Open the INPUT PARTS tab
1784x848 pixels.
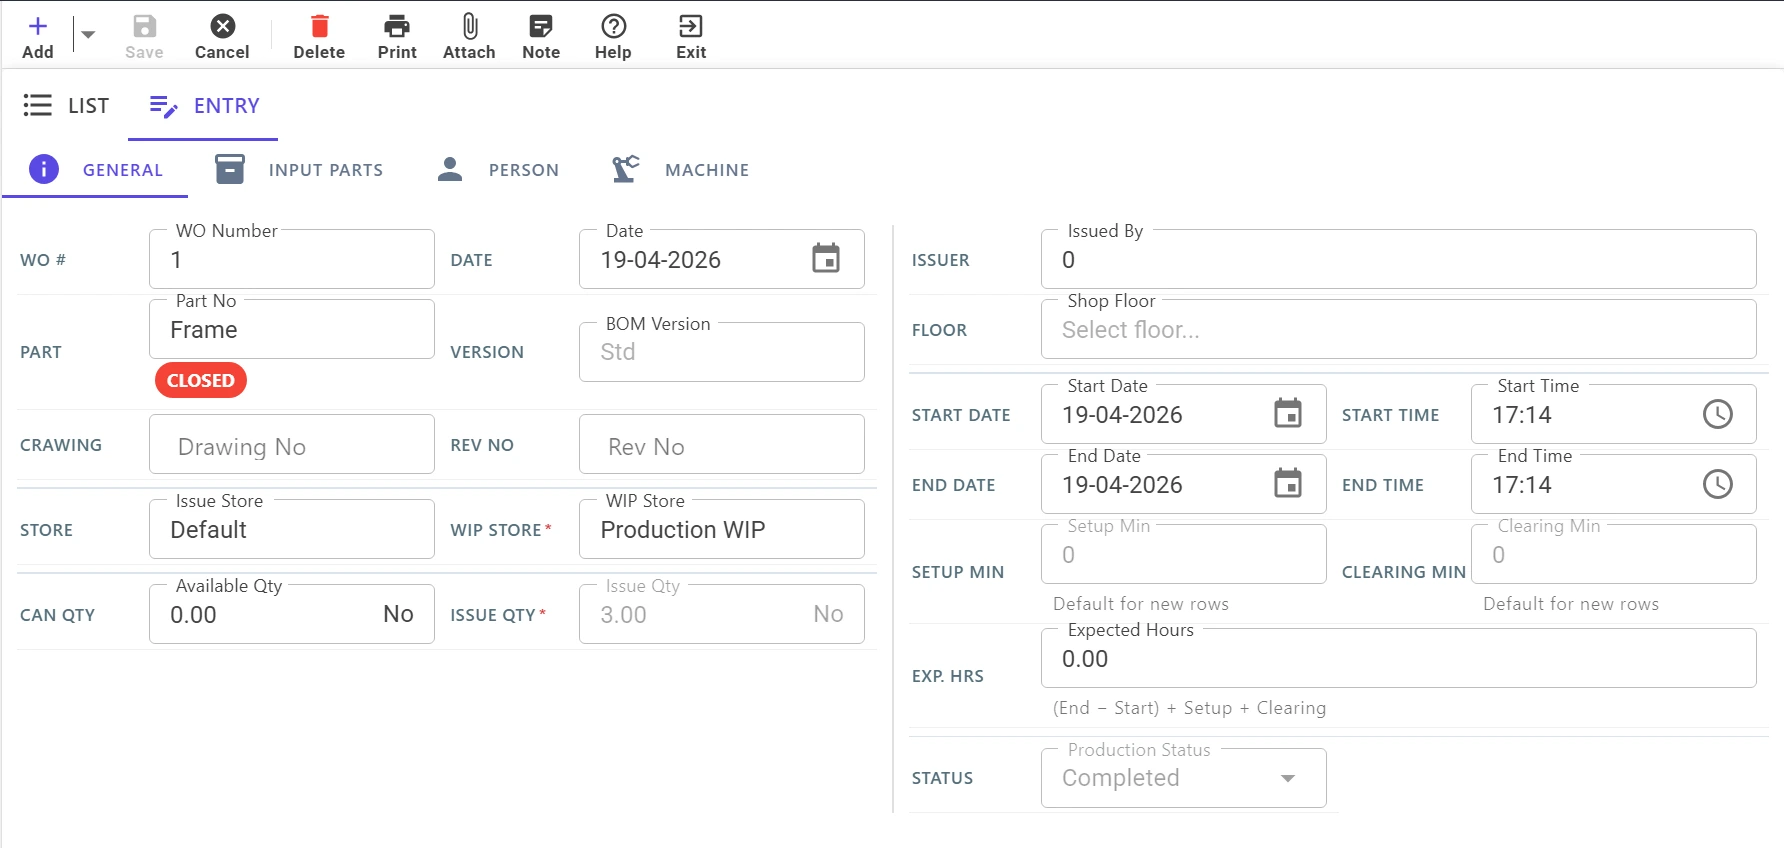(x=299, y=170)
